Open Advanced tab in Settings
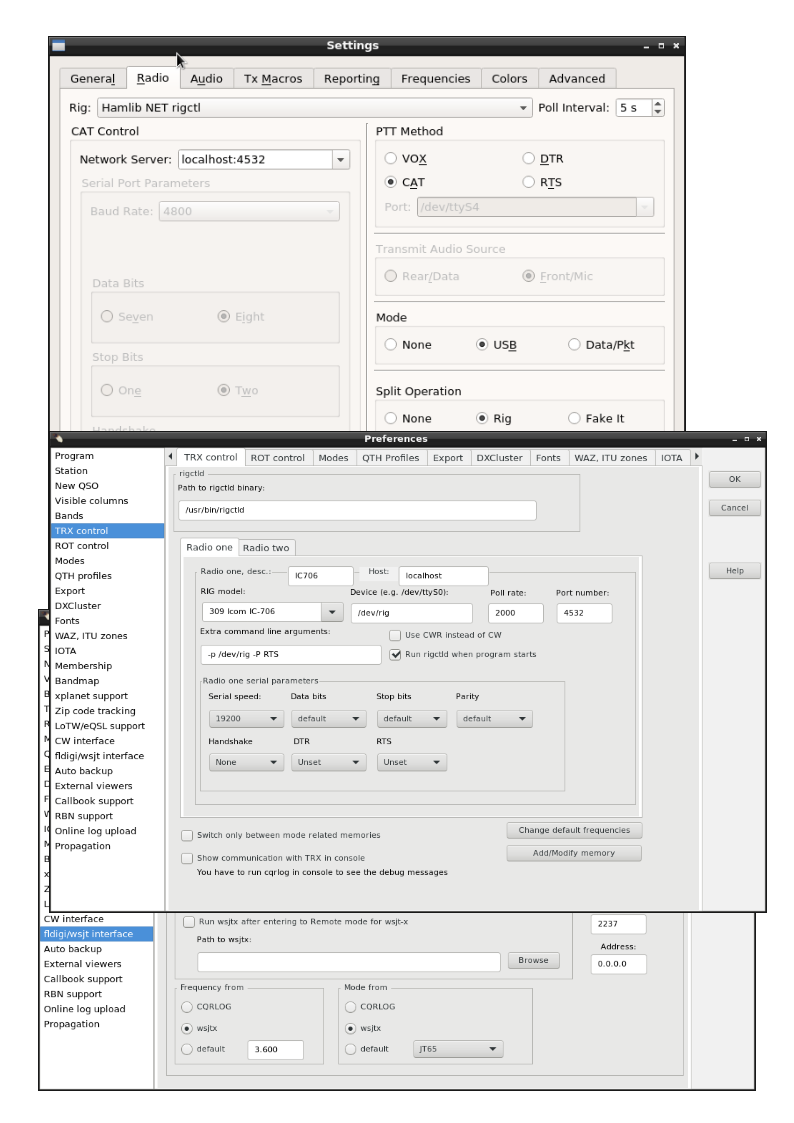Image resolution: width=794 pixels, height=1123 pixels. pos(576,79)
